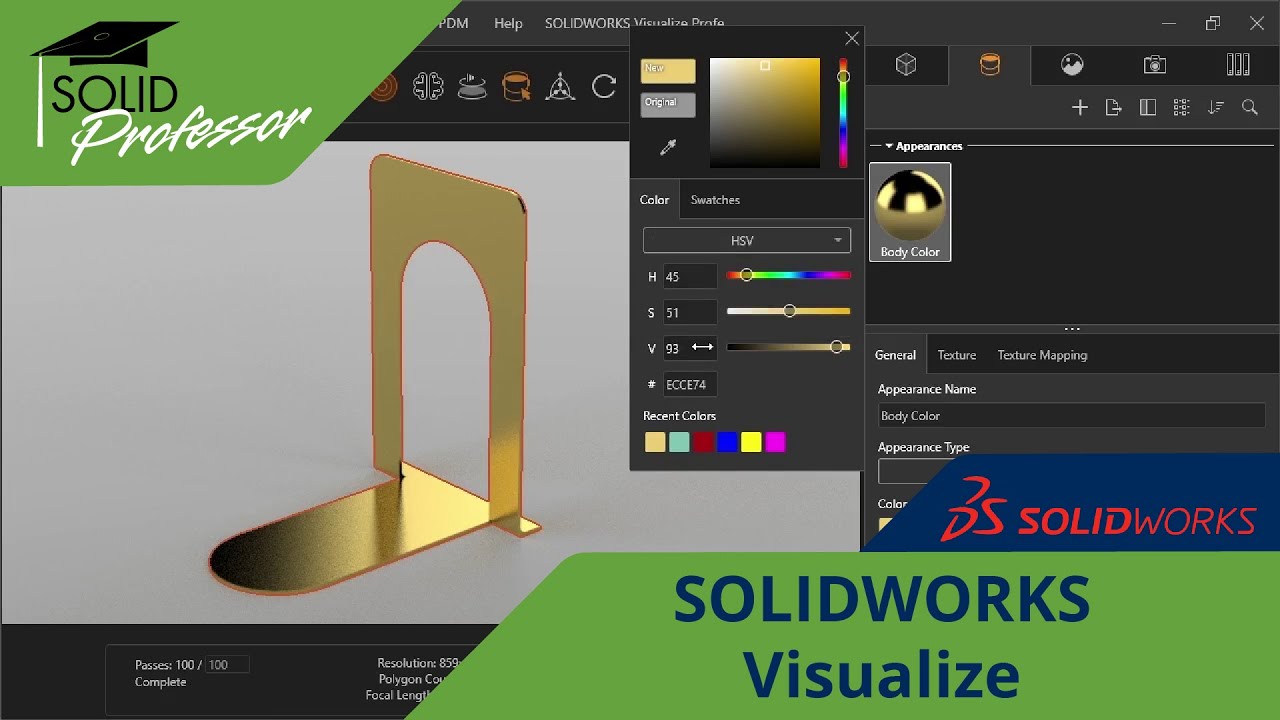Switch to the Texture tab
1280x720 pixels.
coord(956,355)
